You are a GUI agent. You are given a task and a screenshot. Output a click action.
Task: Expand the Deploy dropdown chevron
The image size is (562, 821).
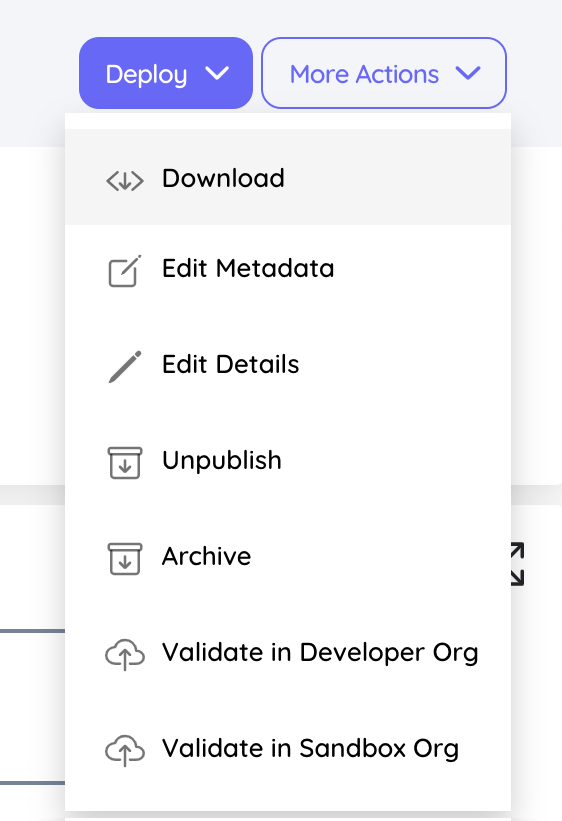217,73
